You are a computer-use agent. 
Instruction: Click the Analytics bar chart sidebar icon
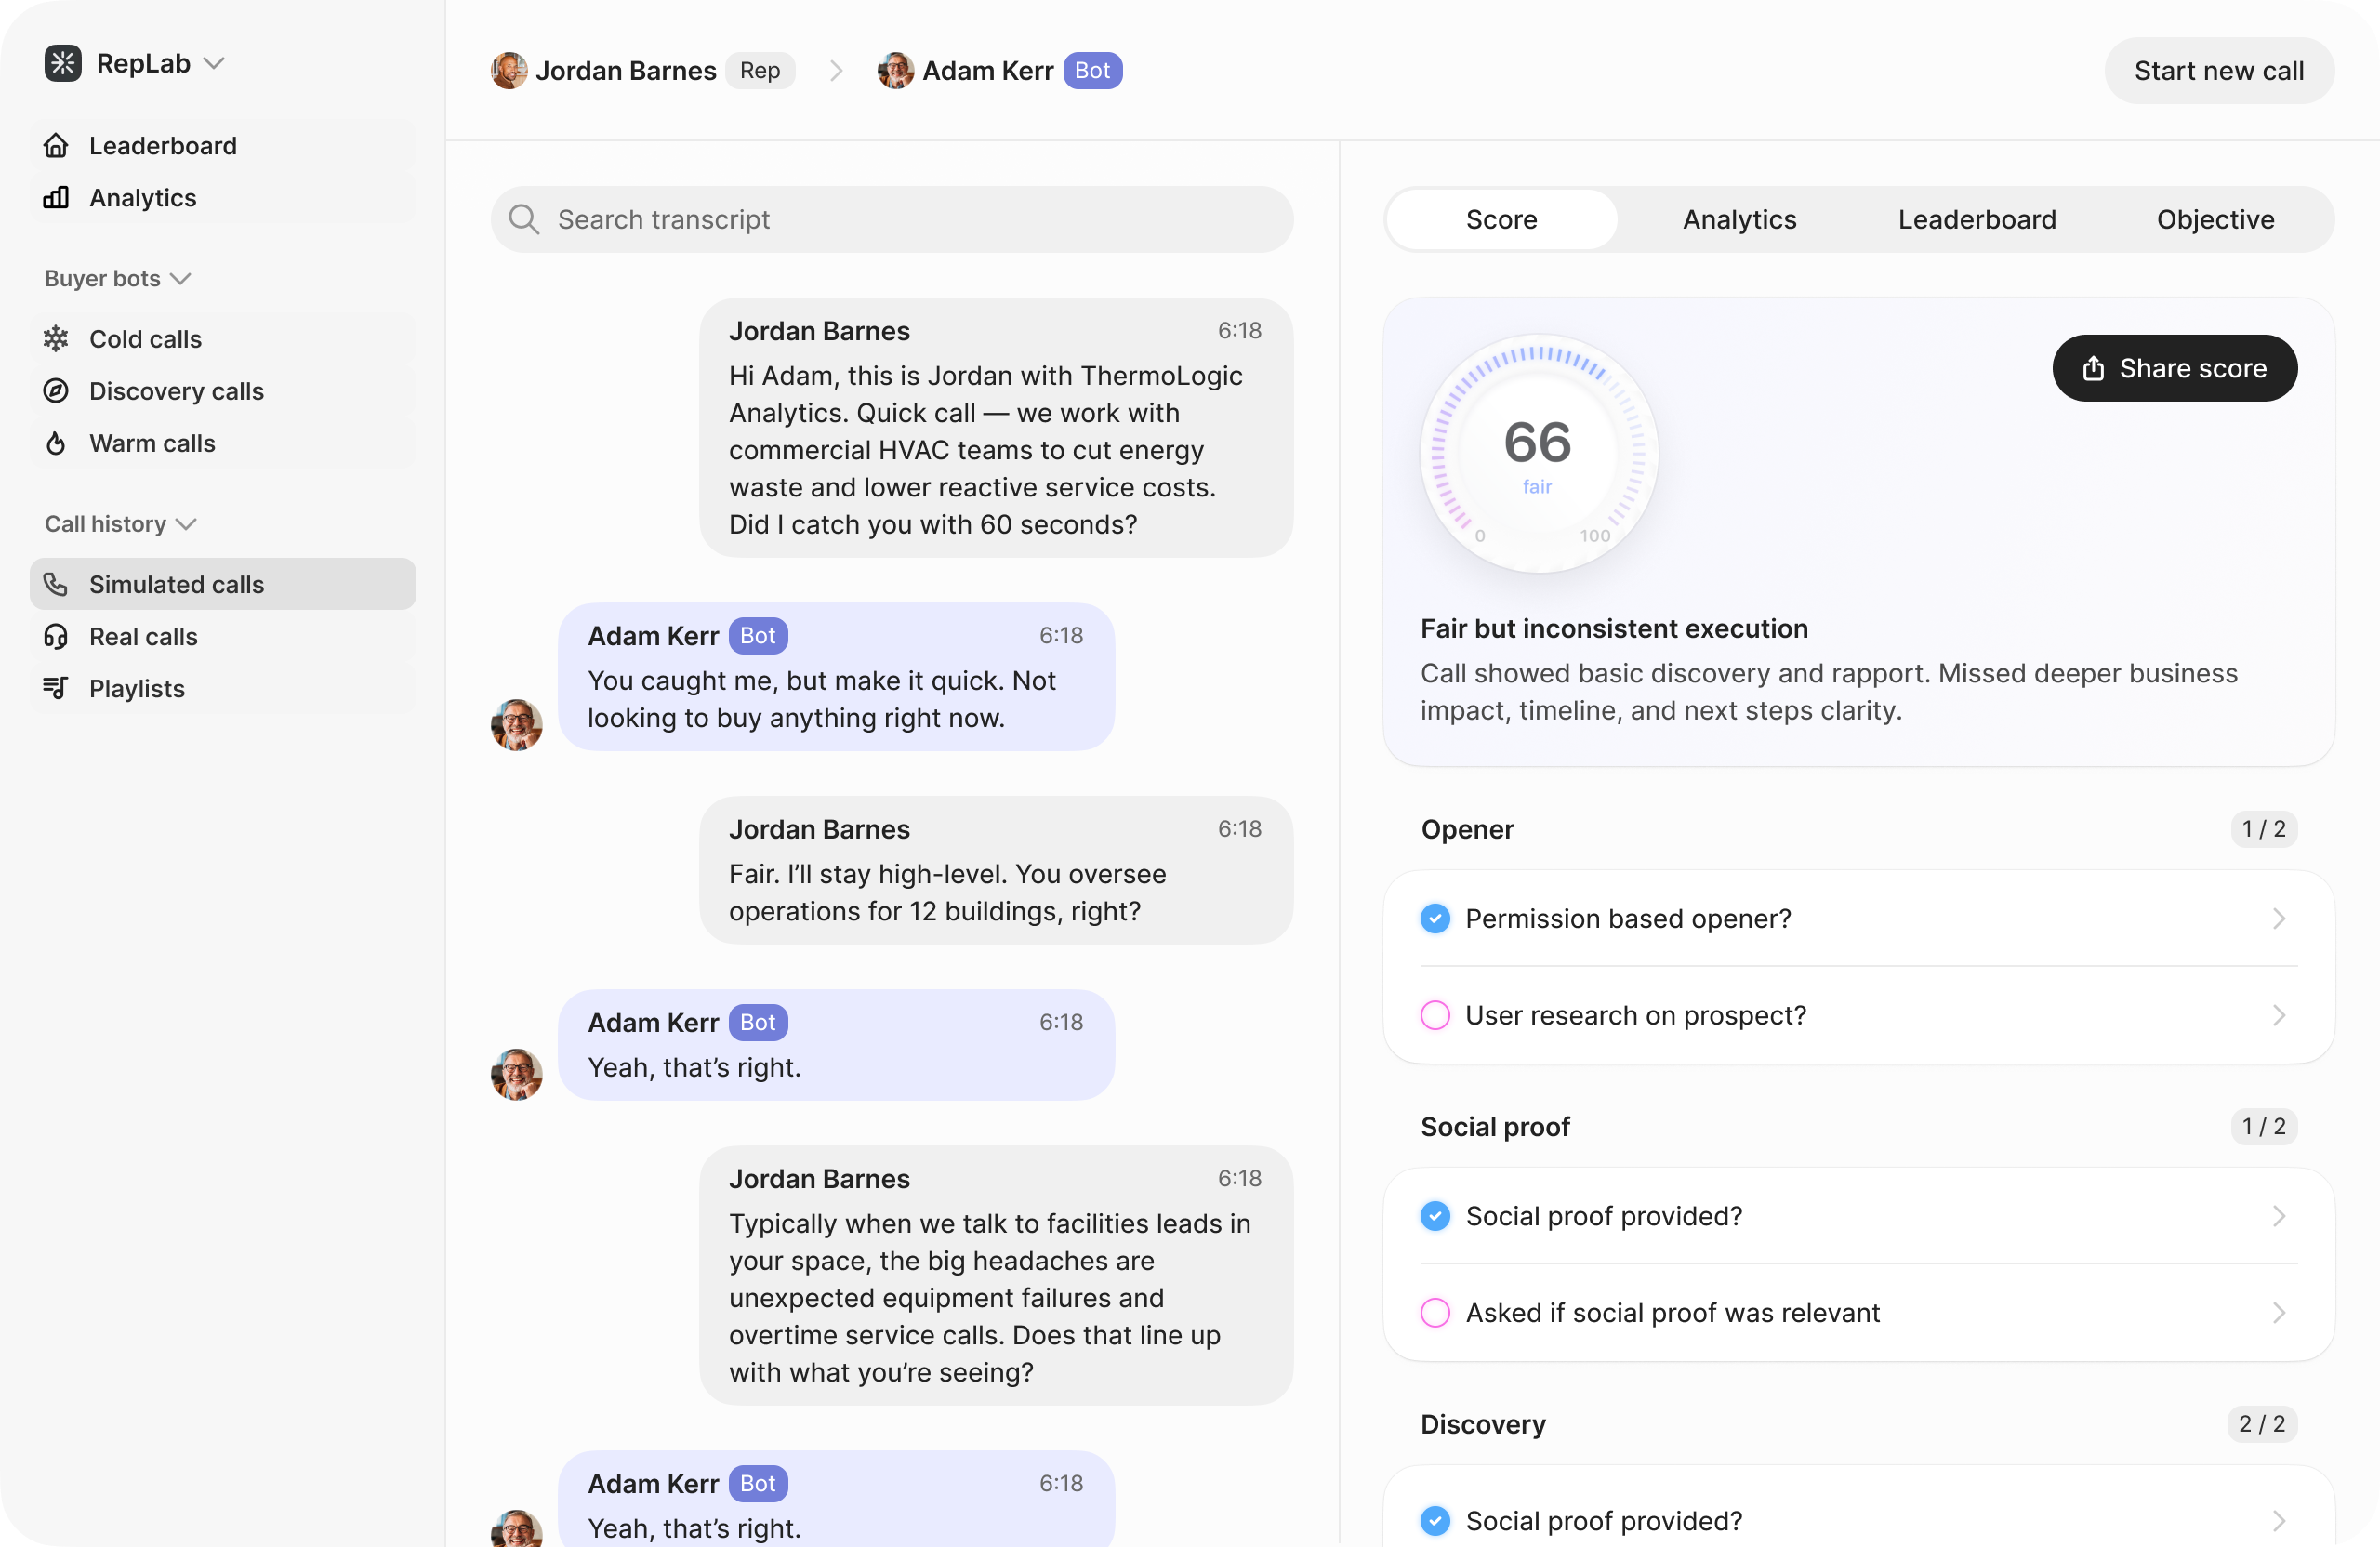click(x=56, y=198)
